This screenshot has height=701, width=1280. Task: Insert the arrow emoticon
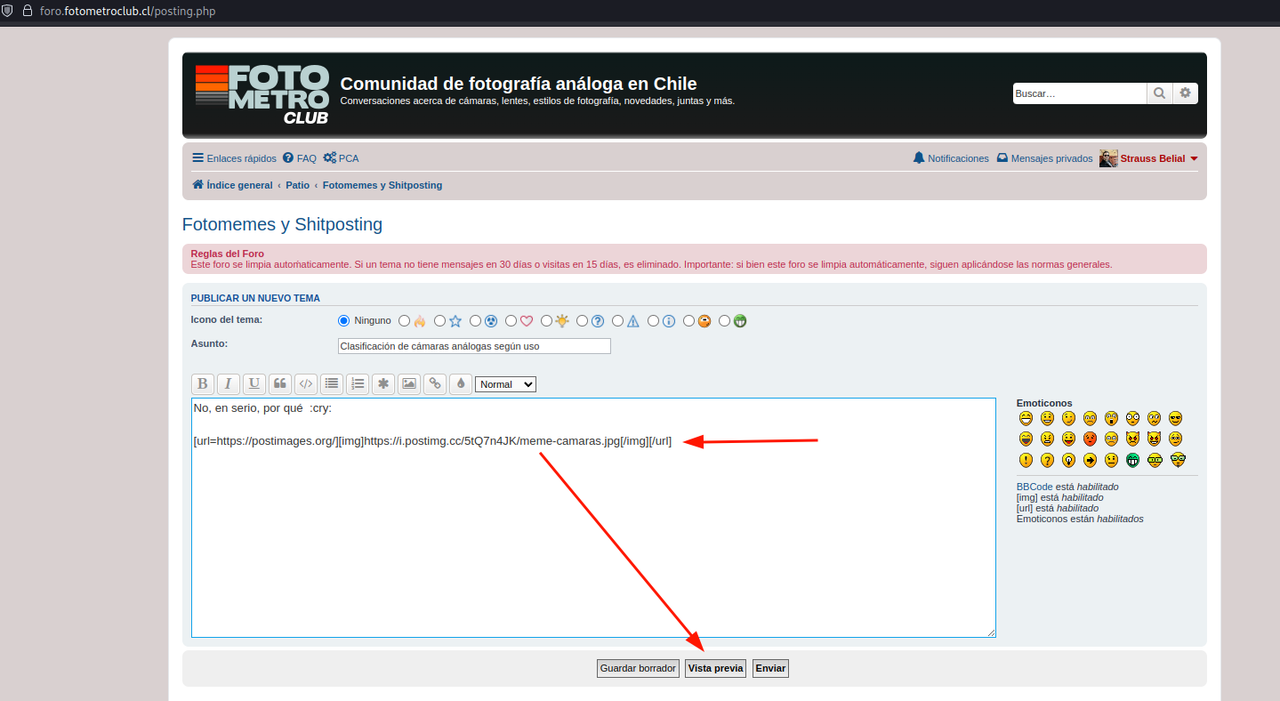tap(1090, 460)
